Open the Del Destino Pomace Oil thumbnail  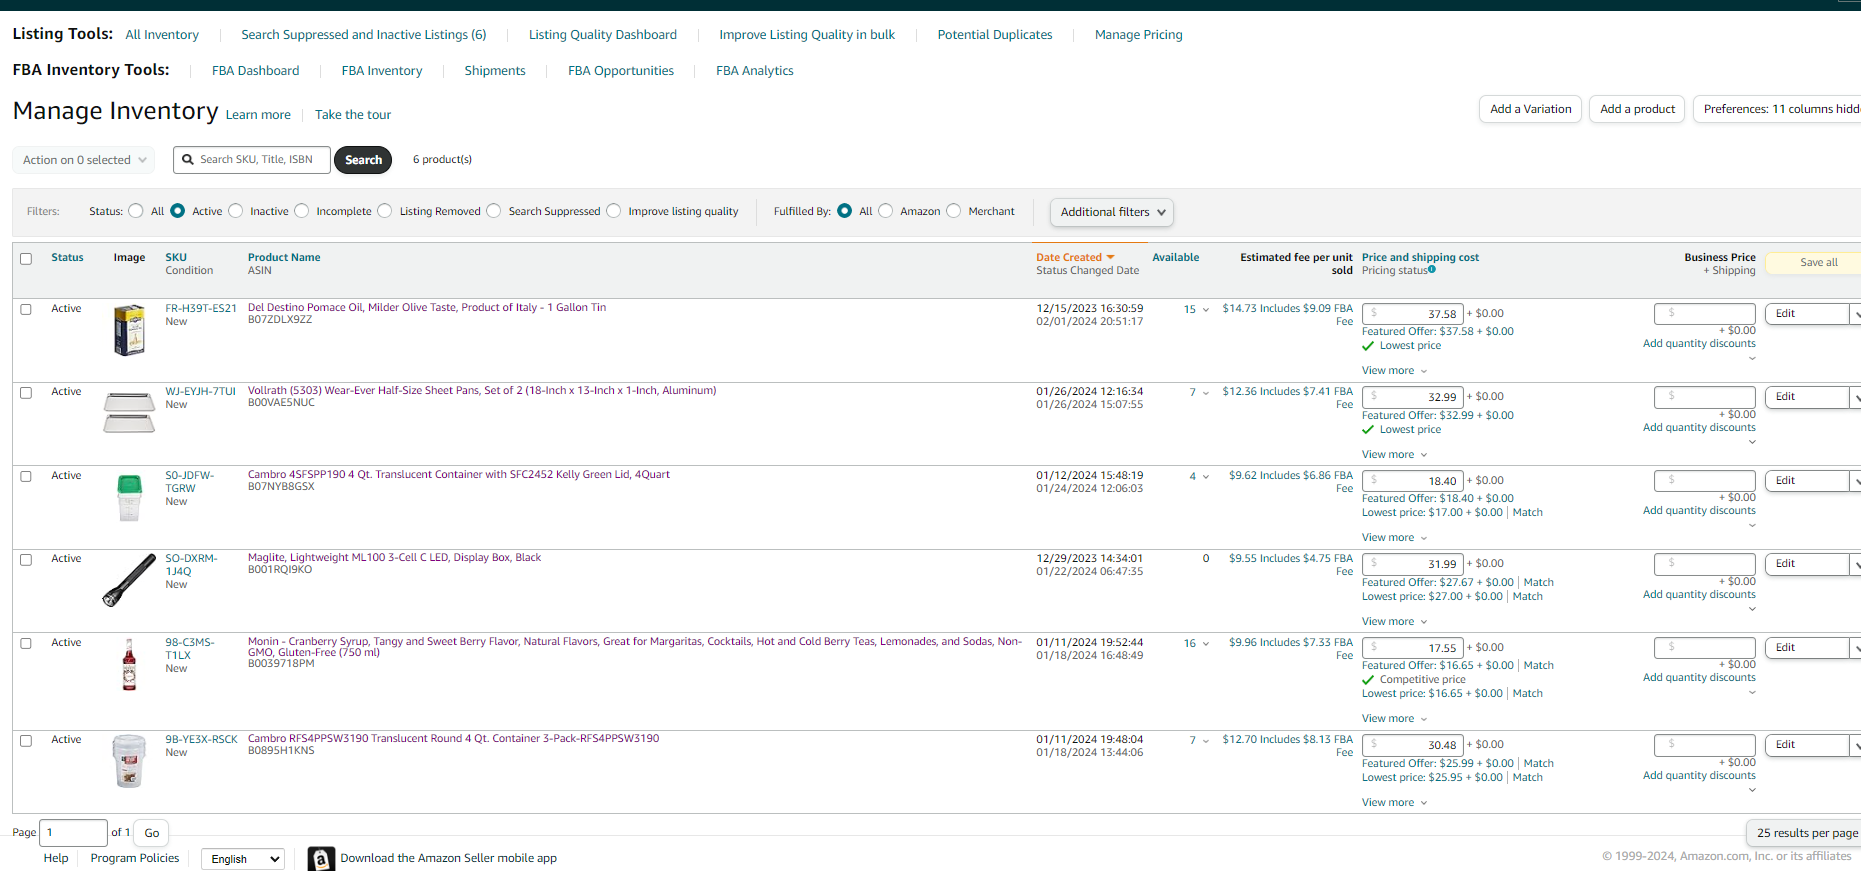129,330
